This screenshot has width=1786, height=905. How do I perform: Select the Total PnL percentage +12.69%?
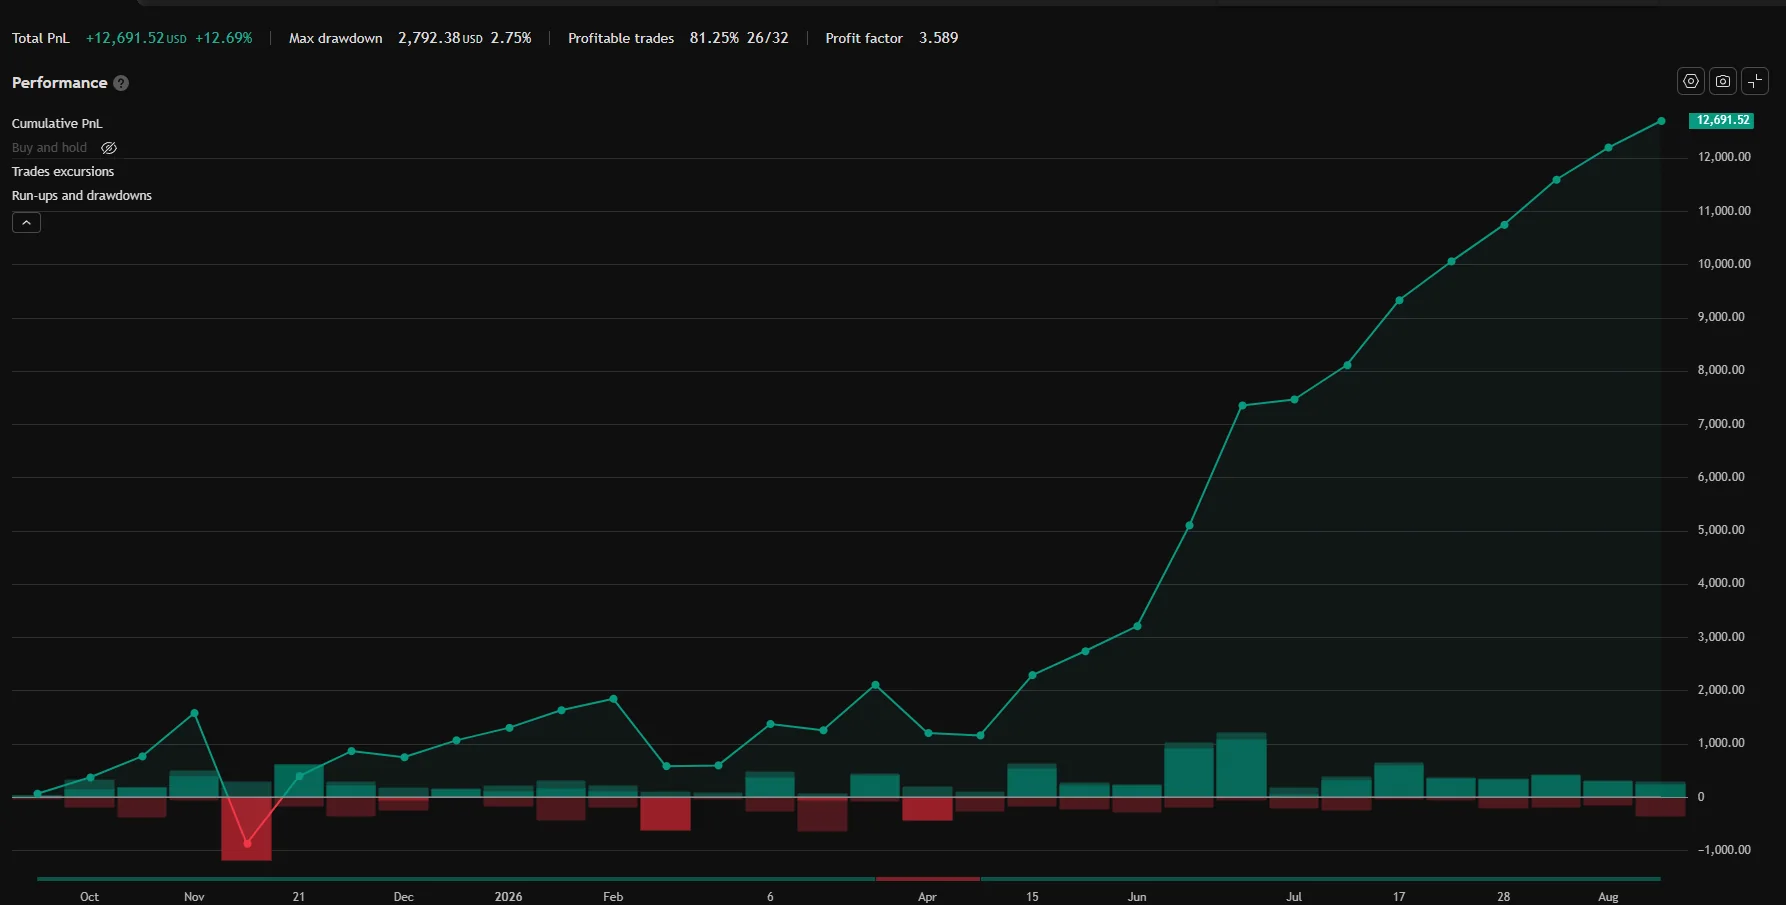click(224, 38)
